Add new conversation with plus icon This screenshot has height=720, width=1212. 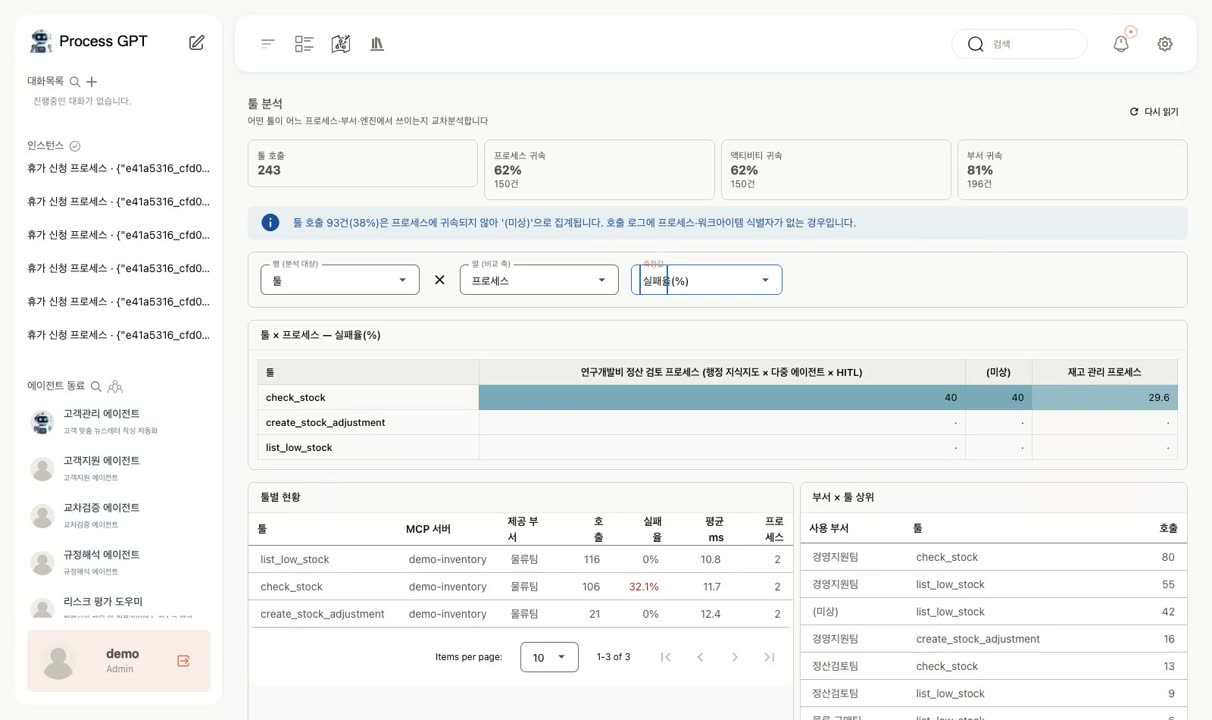pos(91,81)
